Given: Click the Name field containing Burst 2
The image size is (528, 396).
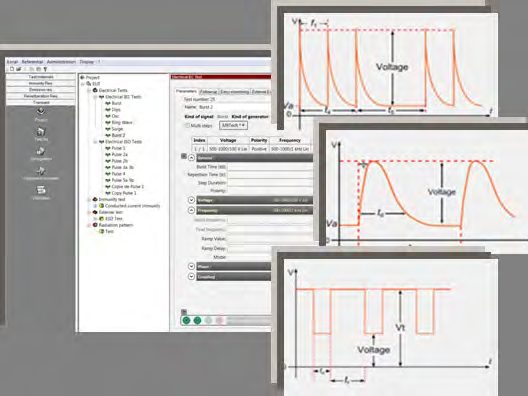Looking at the screenshot, I should [x=235, y=107].
